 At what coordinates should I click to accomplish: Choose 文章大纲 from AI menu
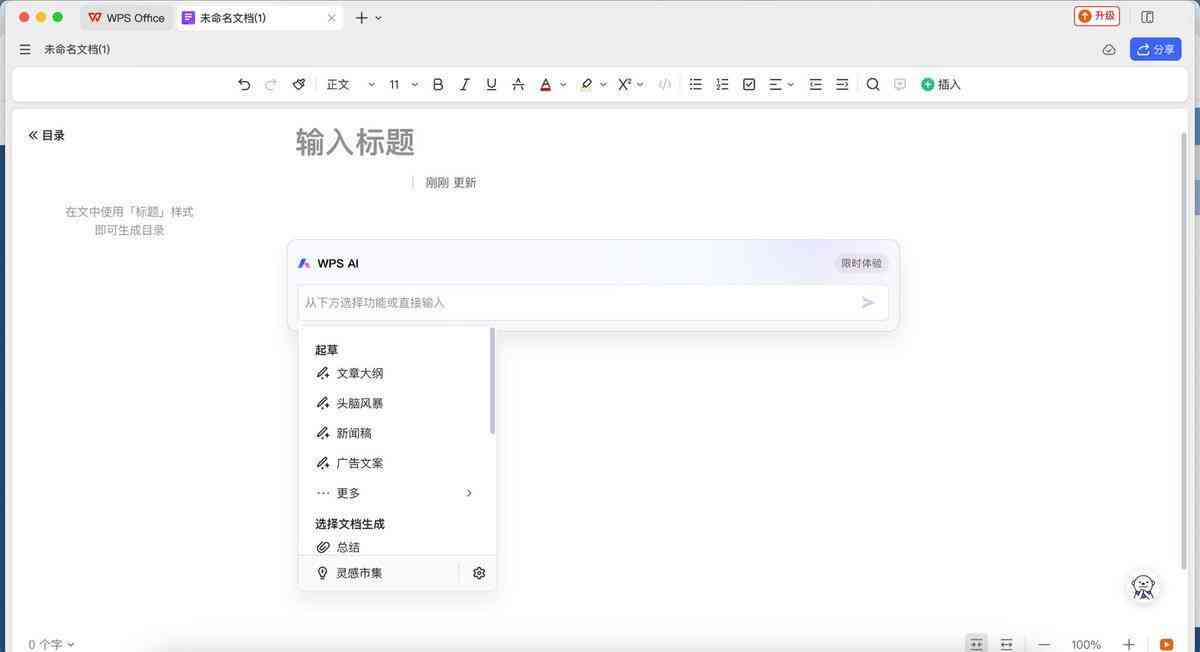pos(397,373)
